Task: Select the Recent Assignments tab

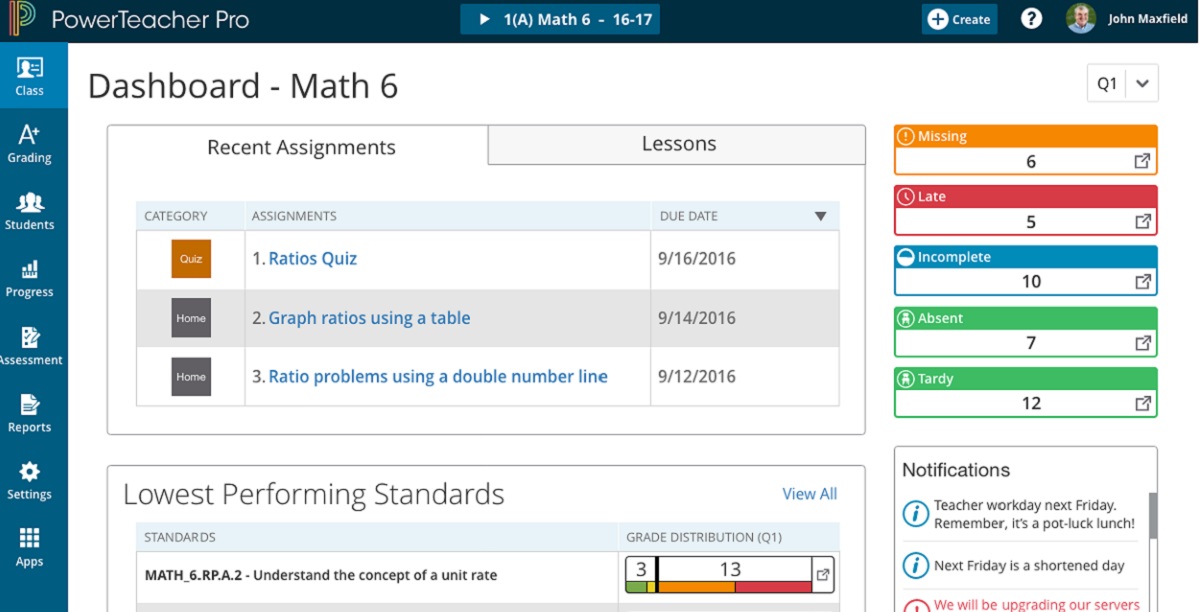Action: tap(301, 147)
